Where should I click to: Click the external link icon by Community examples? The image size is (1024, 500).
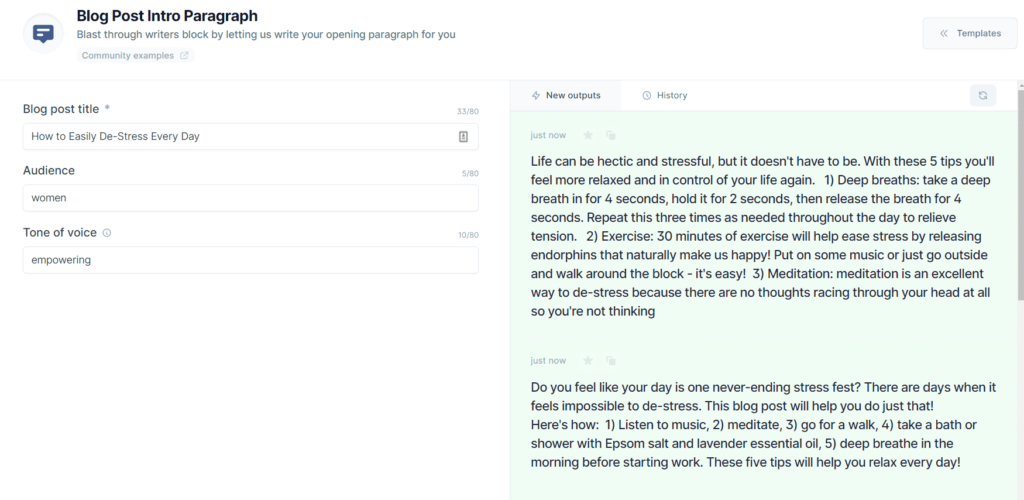point(184,56)
